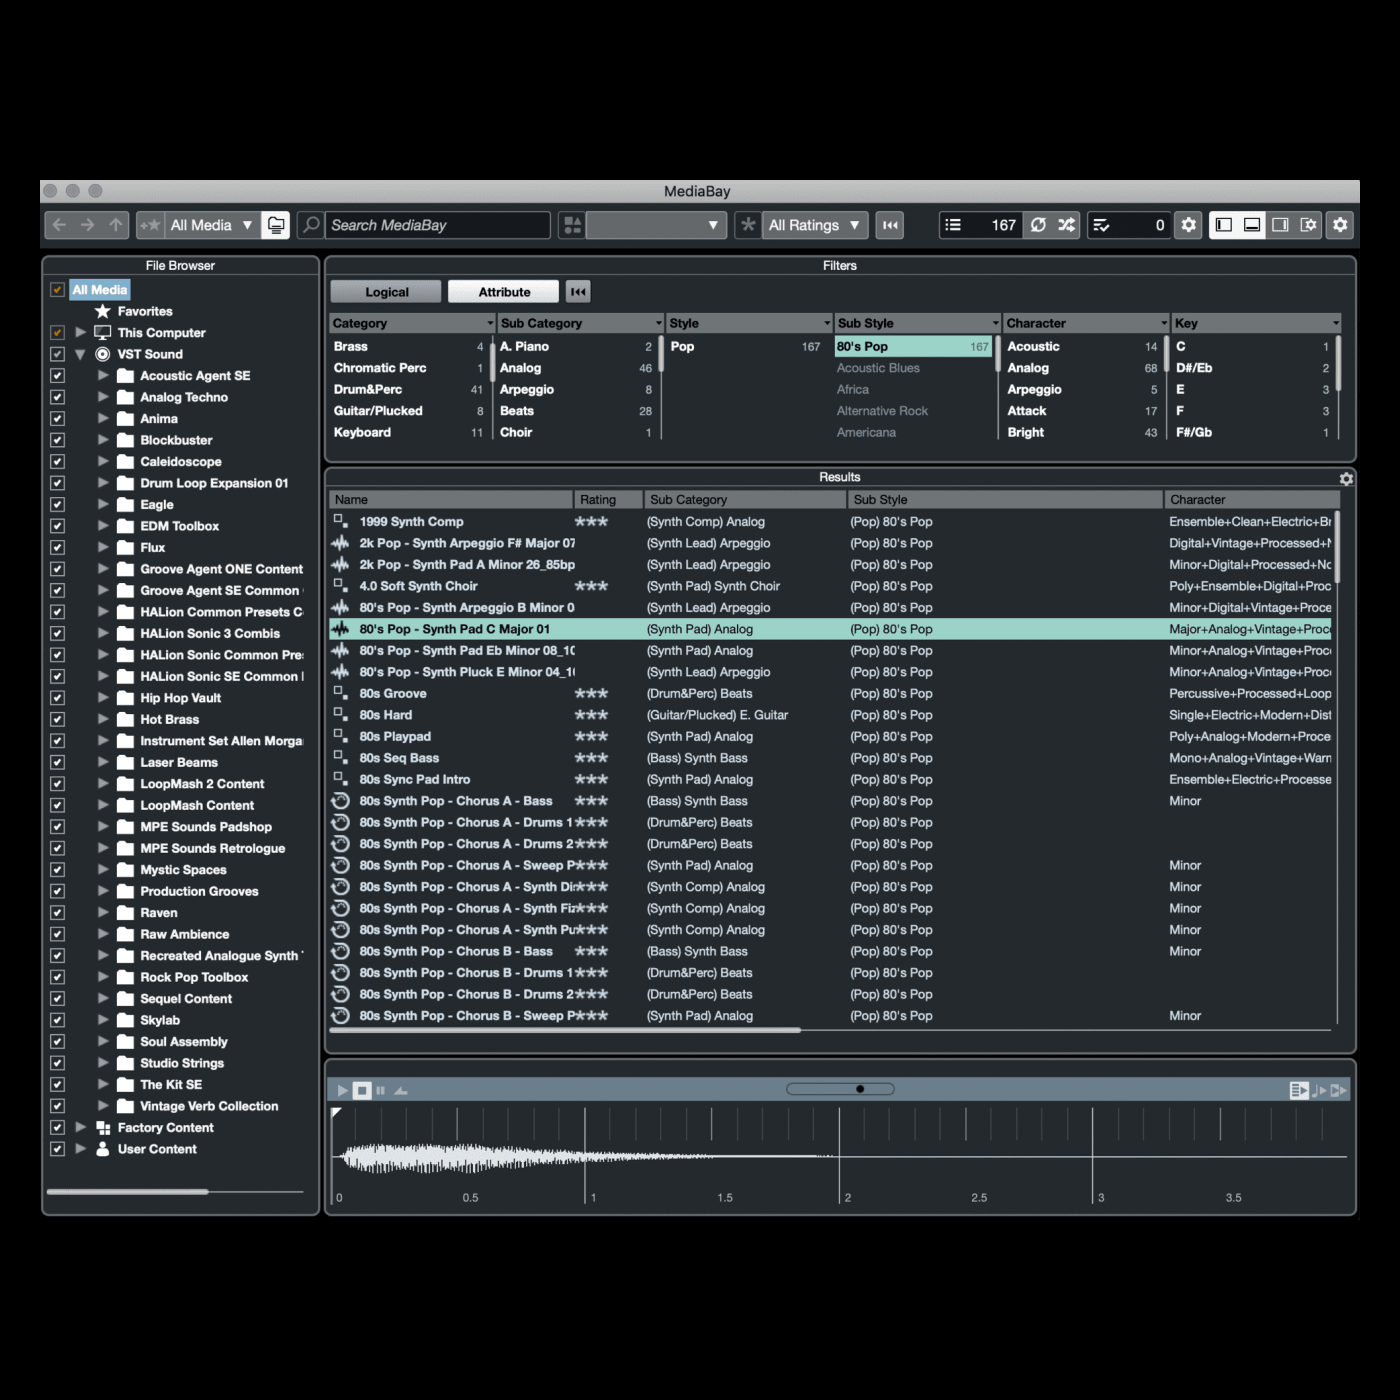
Task: Uncheck VST Sound checkbox
Action: point(57,354)
